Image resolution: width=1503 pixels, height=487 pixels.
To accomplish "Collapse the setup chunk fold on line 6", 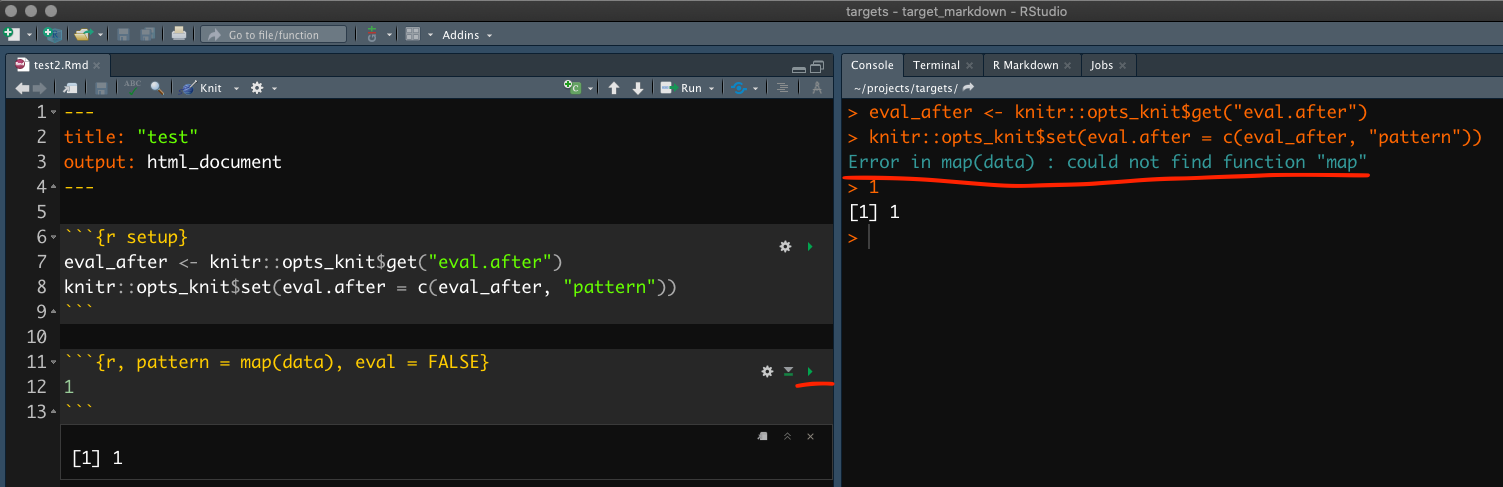I will click(x=54, y=237).
